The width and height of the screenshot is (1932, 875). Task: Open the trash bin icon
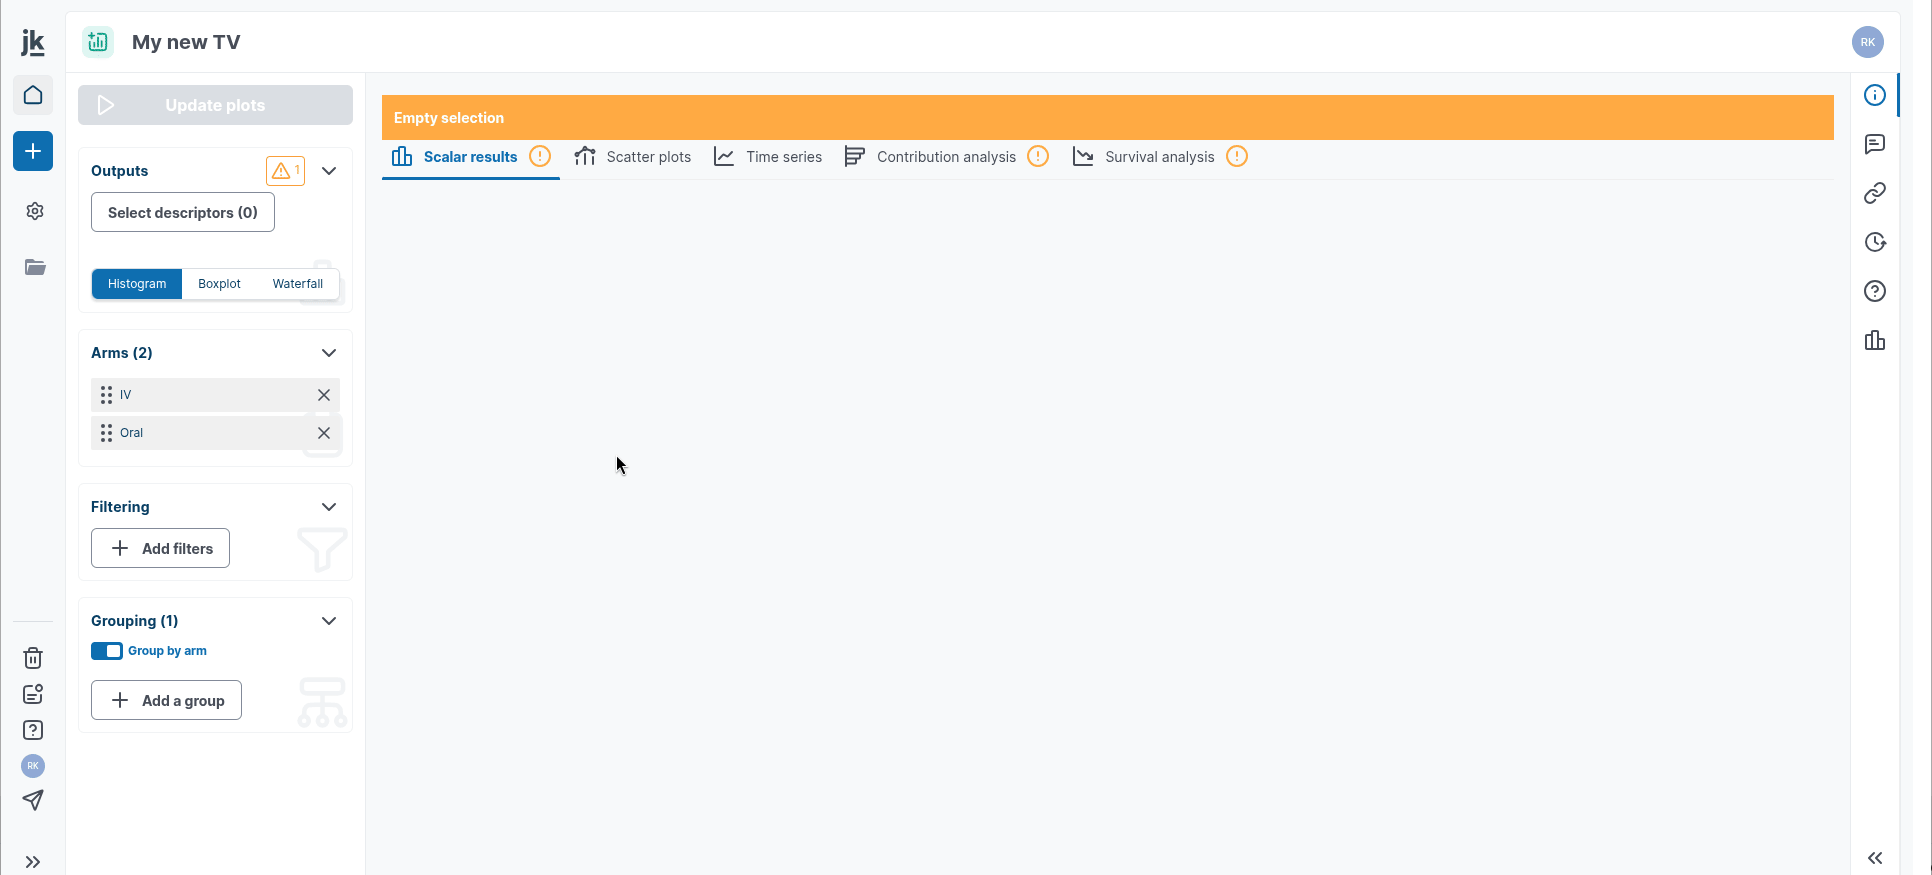pos(33,657)
